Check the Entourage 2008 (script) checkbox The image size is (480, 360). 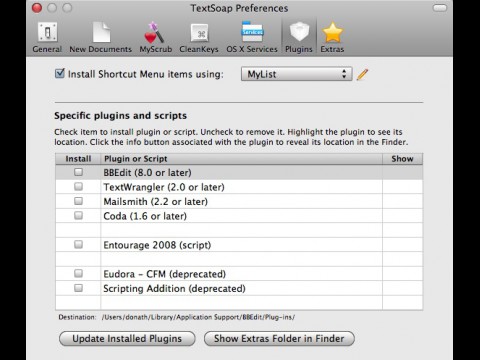(x=78, y=244)
